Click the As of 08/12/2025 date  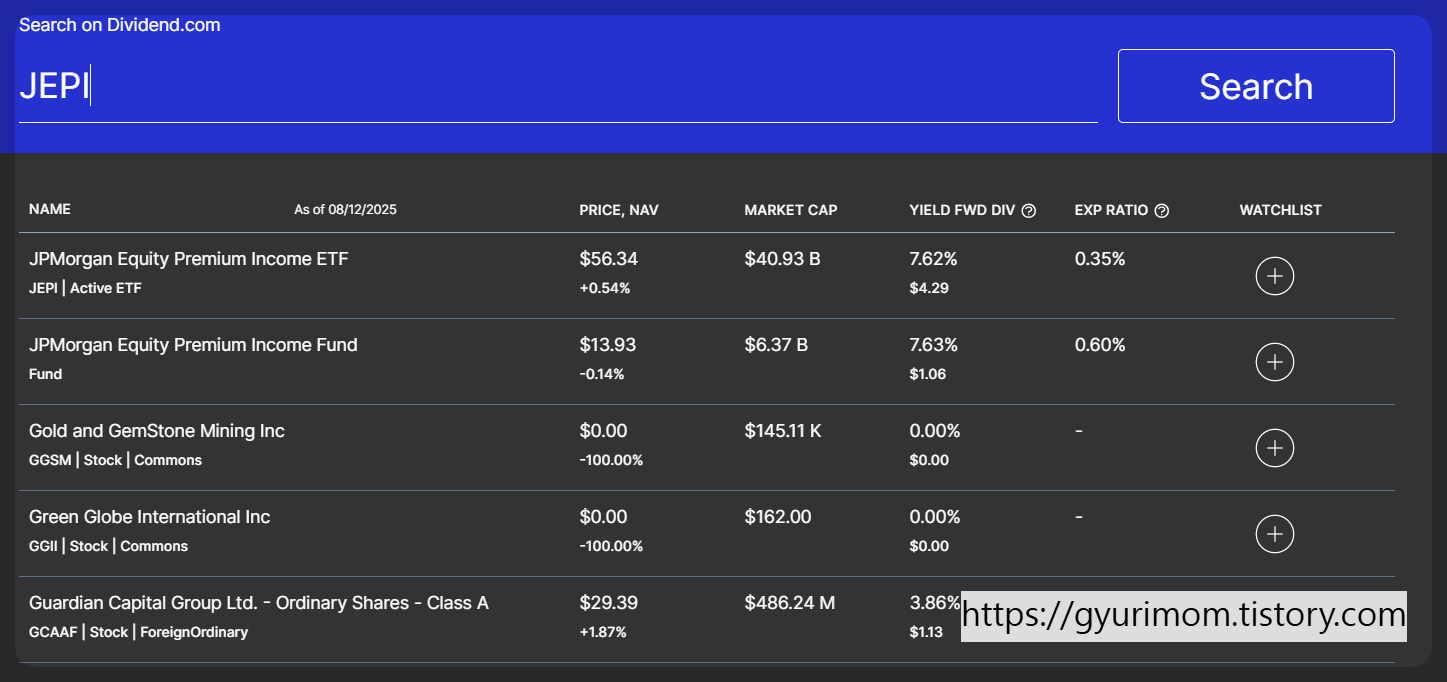pyautogui.click(x=345, y=210)
